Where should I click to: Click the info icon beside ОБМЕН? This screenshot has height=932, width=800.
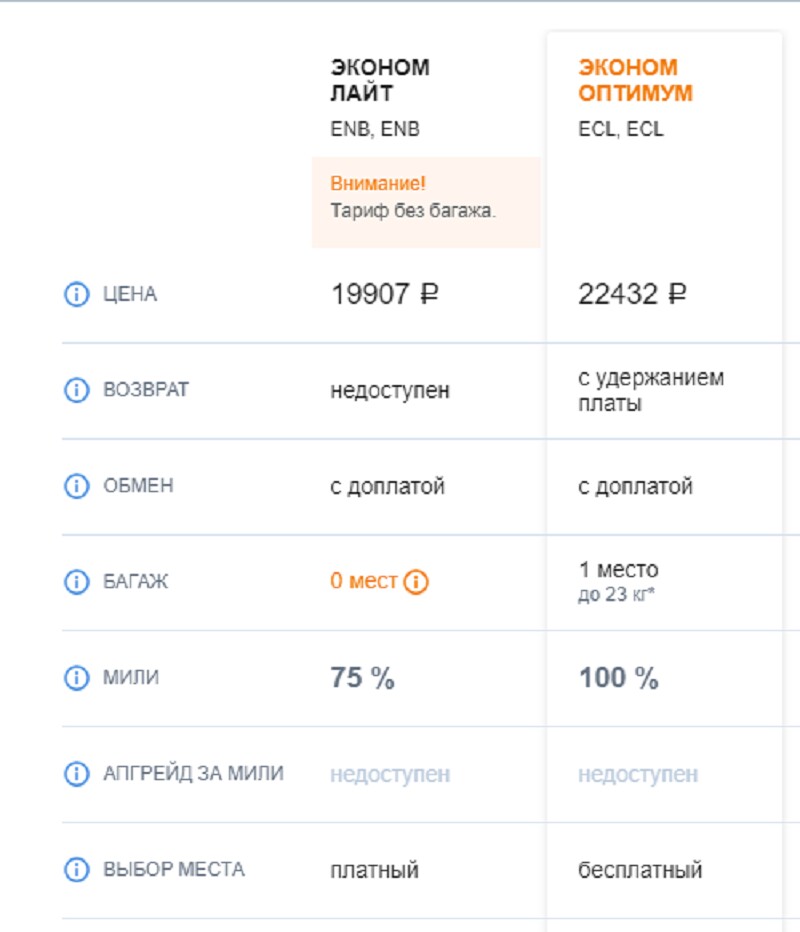76,486
